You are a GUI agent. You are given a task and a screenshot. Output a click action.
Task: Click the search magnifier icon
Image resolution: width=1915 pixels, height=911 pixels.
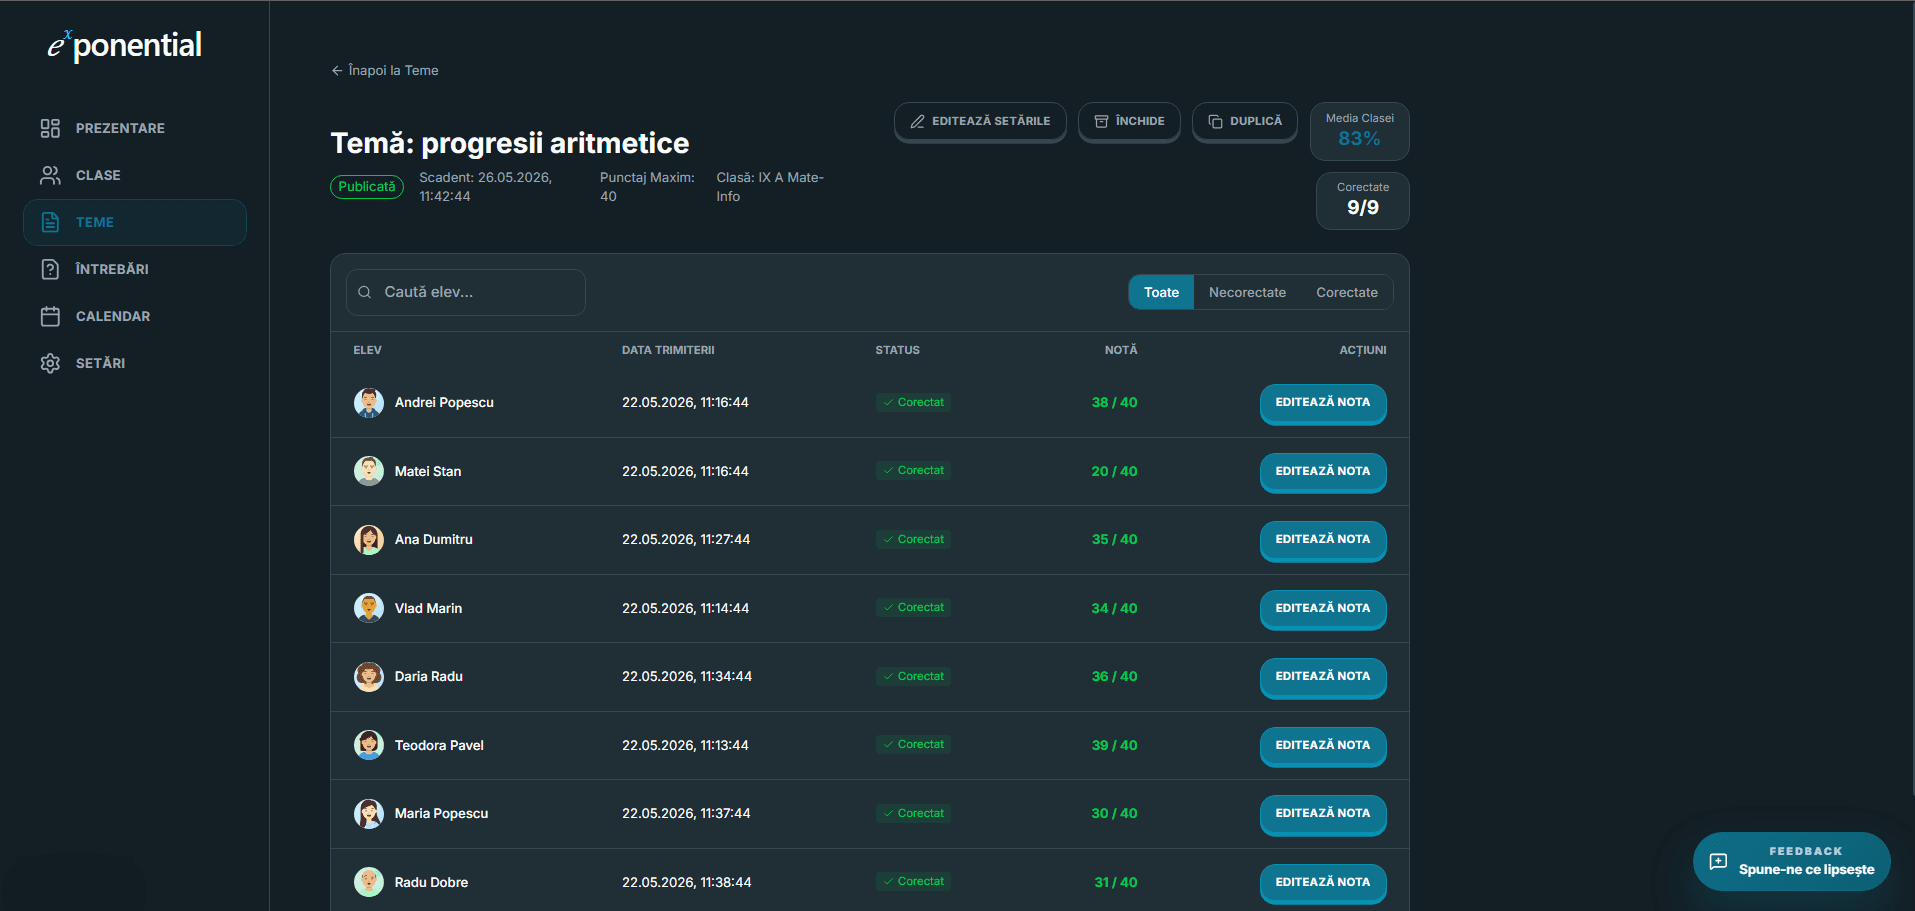click(365, 292)
